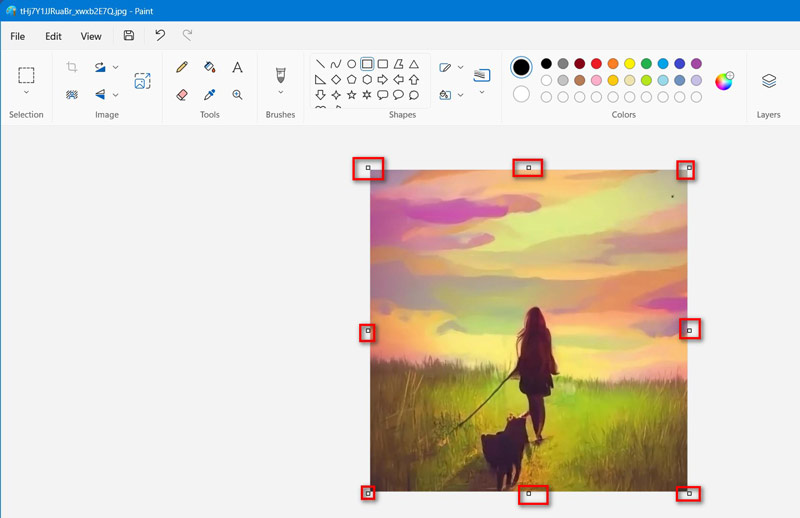Select the Fill bucket tool
This screenshot has width=800, height=518.
pyautogui.click(x=209, y=67)
